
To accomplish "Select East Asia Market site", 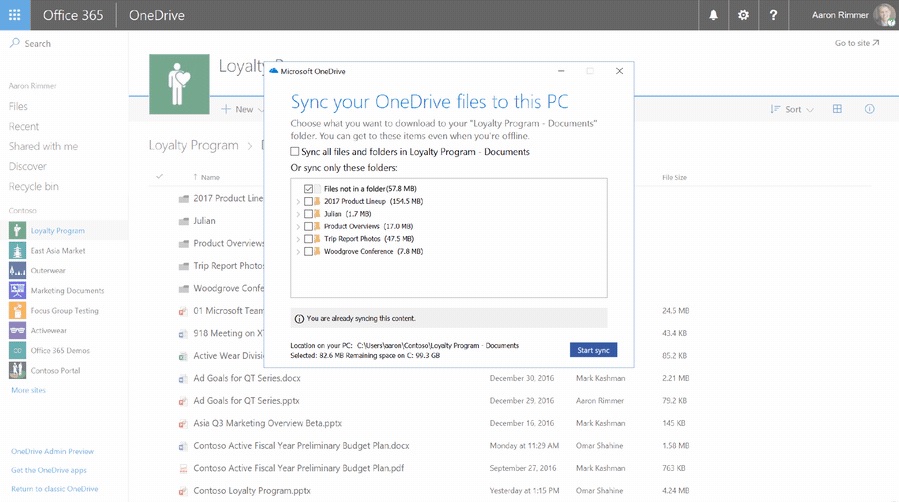I will pos(58,250).
